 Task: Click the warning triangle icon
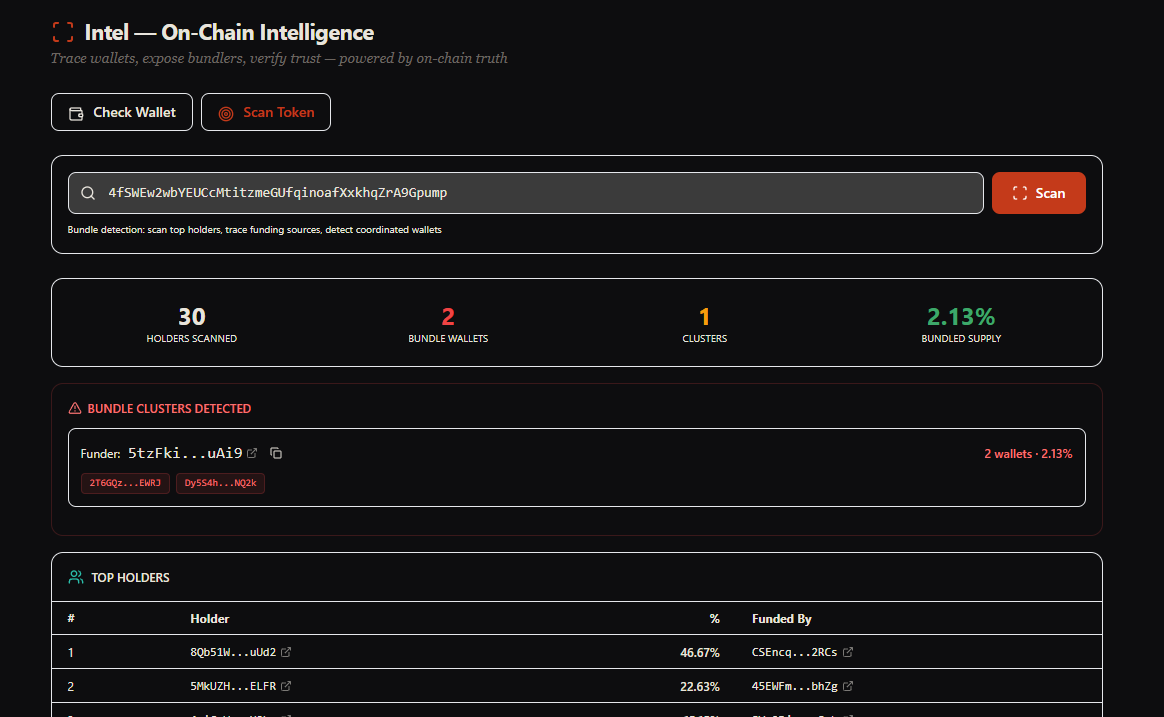75,408
